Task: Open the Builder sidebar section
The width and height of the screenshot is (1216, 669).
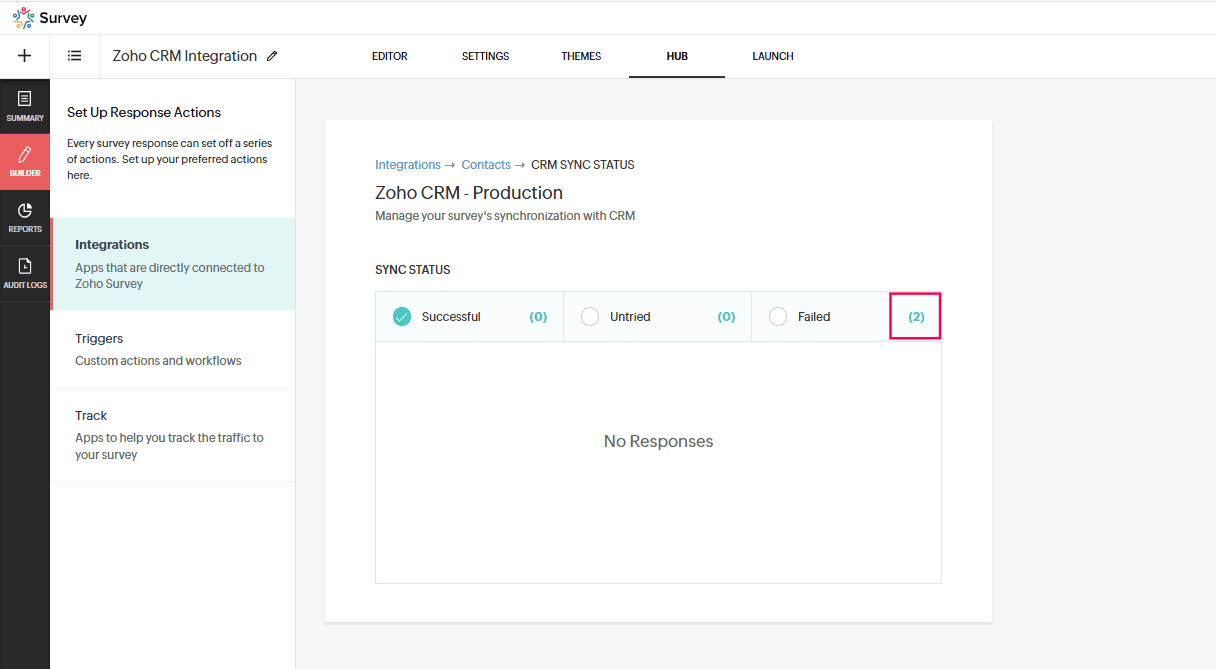Action: click(x=25, y=162)
